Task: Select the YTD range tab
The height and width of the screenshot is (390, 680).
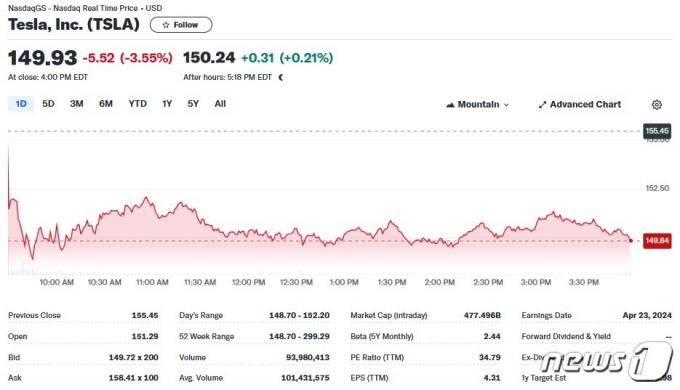Action: click(137, 104)
